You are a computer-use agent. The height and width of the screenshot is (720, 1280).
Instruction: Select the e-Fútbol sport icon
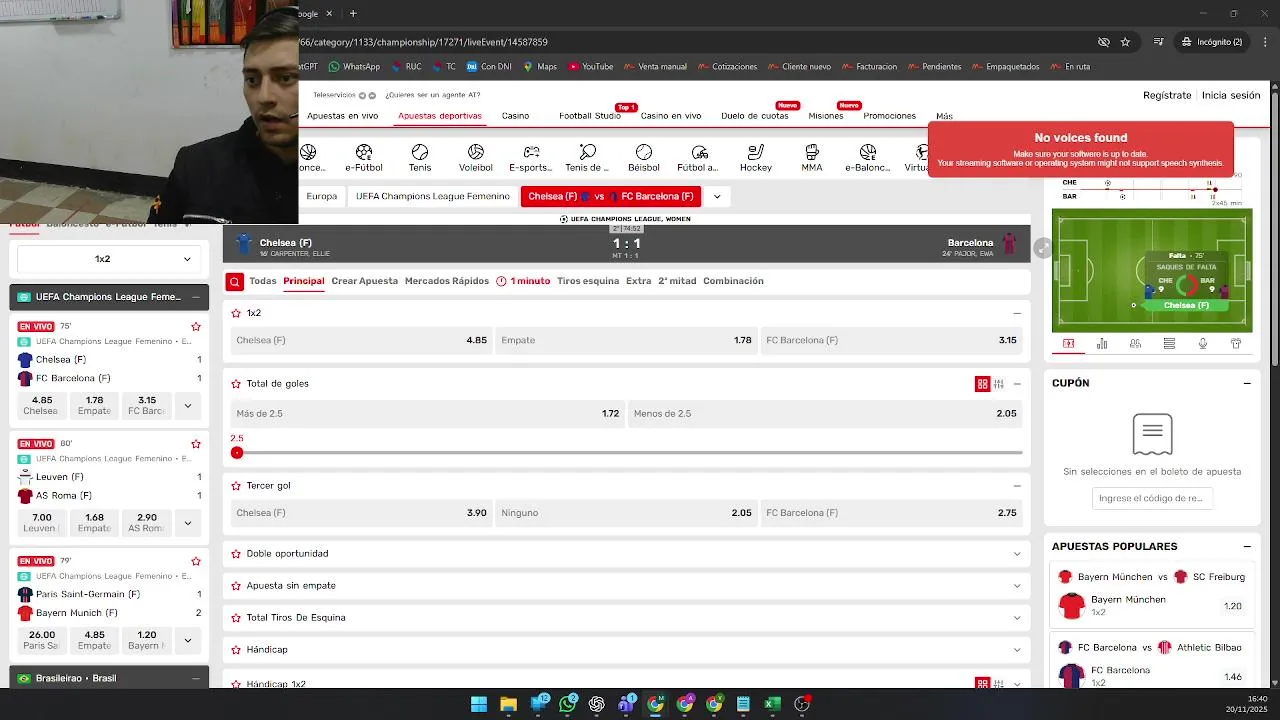pos(364,152)
